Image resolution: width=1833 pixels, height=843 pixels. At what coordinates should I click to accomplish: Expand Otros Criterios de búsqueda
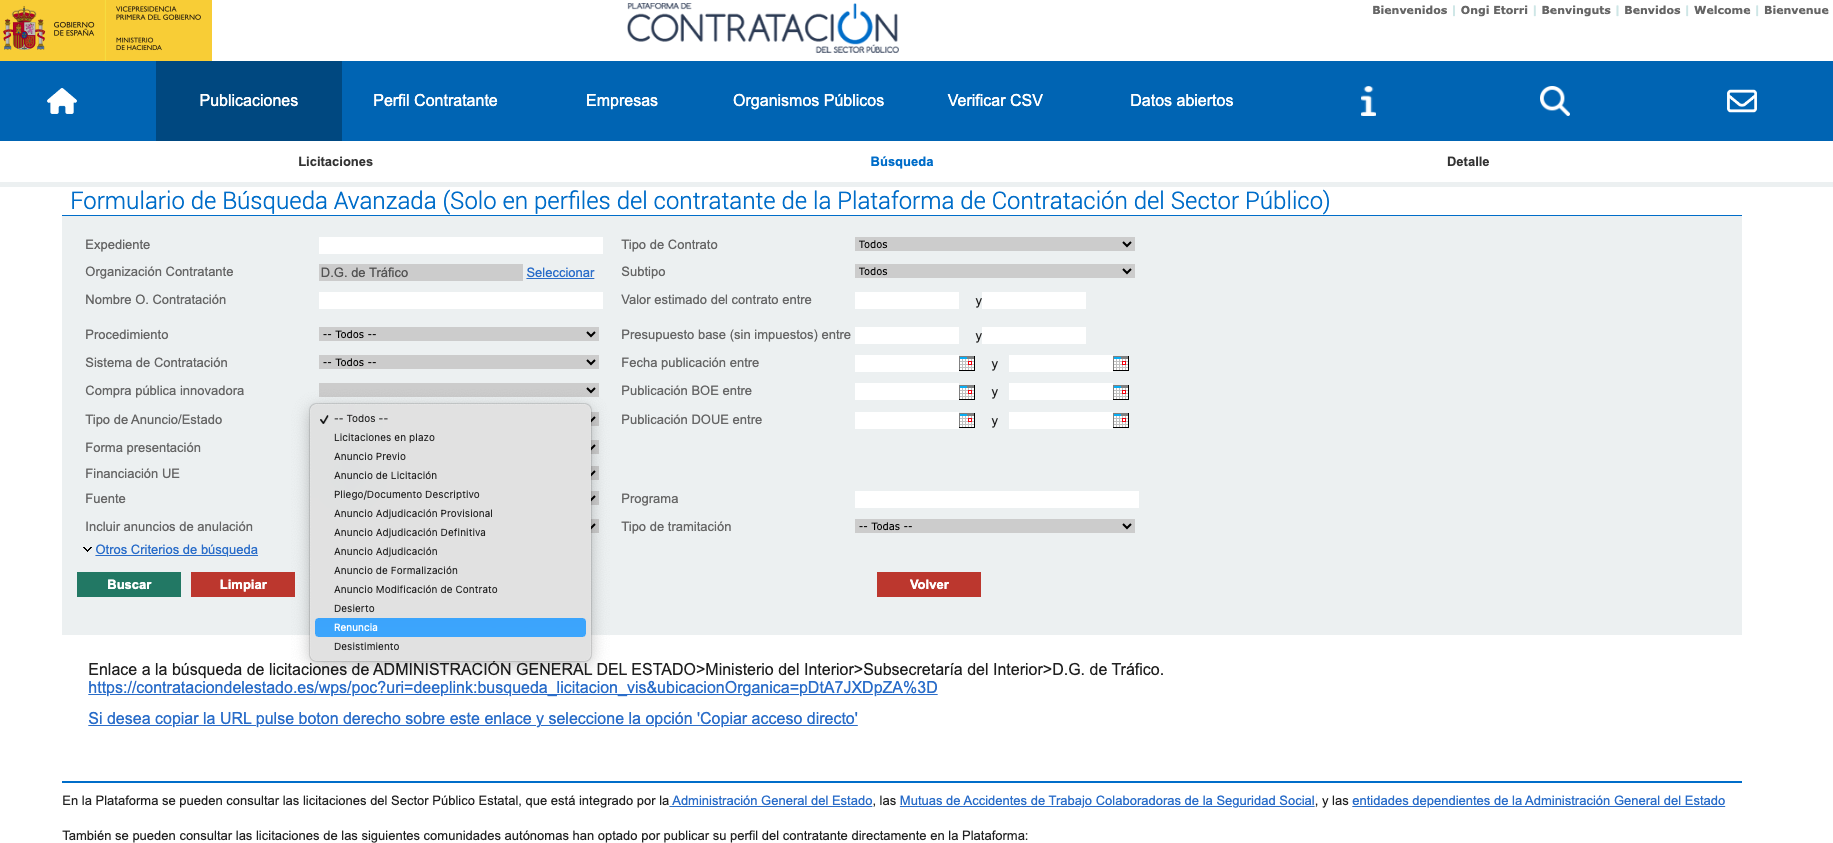176,550
